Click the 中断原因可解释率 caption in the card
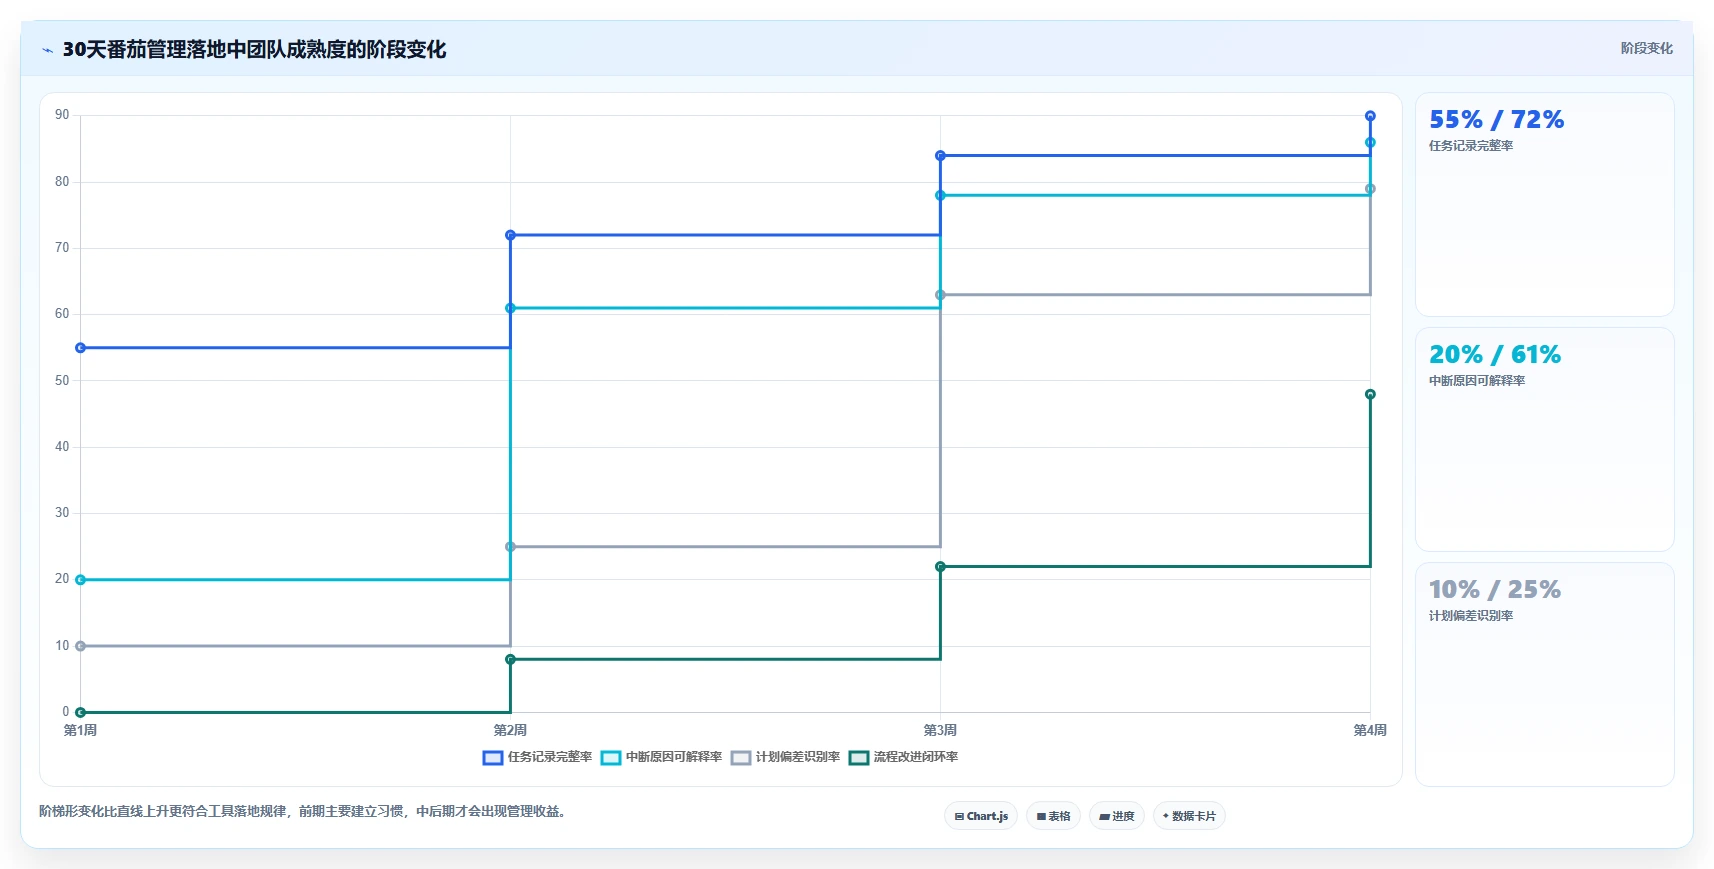Image resolution: width=1714 pixels, height=869 pixels. click(x=1476, y=381)
